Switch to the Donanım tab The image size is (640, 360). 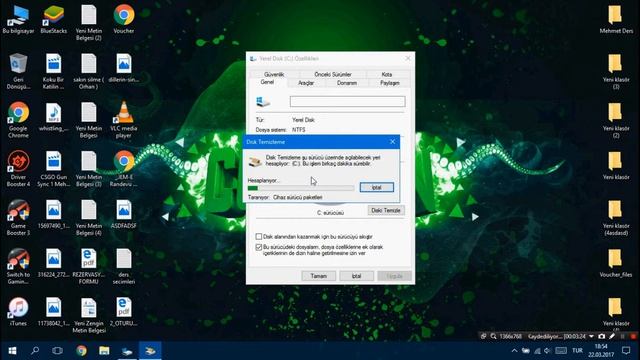(347, 83)
